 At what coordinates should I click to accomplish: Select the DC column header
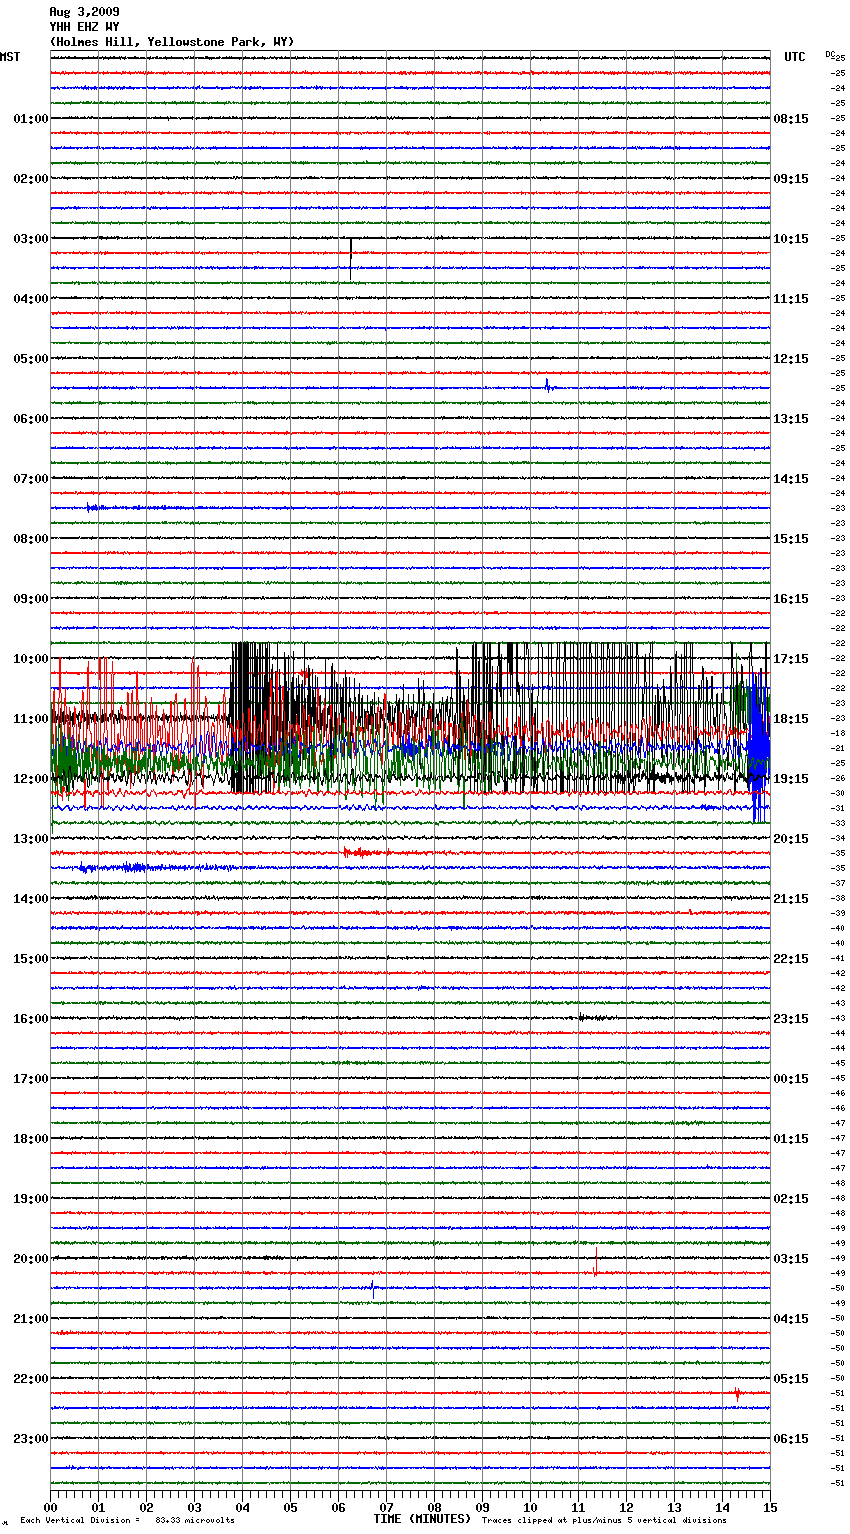pos(830,54)
